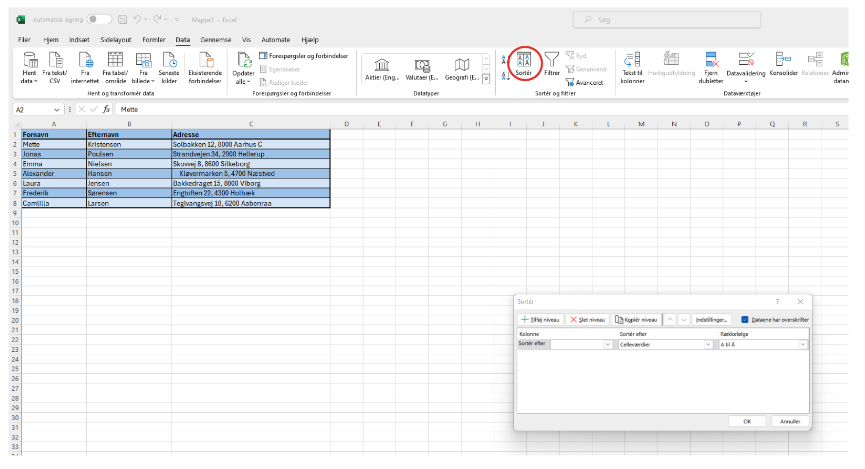Open Forespørgsler og forbindelser pane
Image resolution: width=865 pixels, height=469 pixels.
[x=303, y=56]
